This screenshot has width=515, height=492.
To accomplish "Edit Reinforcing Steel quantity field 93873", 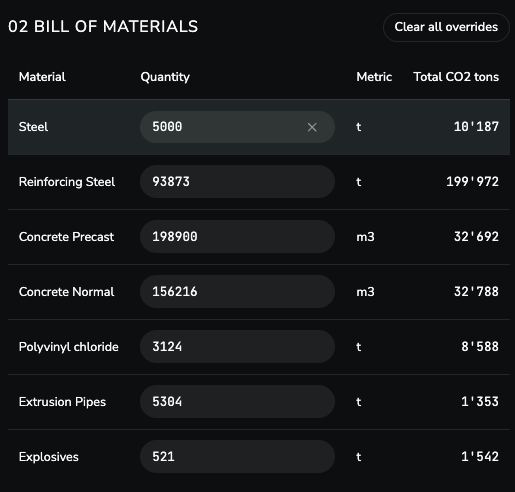I will [237, 182].
